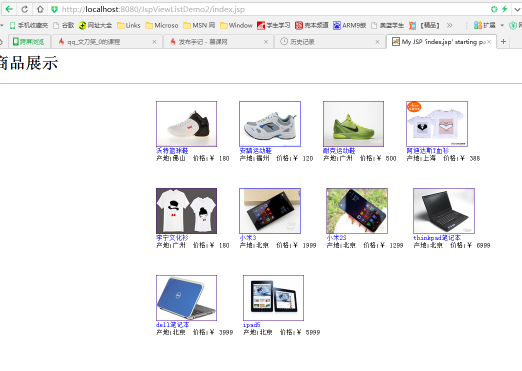Click the black ThinkPad laptop image
The height and width of the screenshot is (371, 522).
444,211
